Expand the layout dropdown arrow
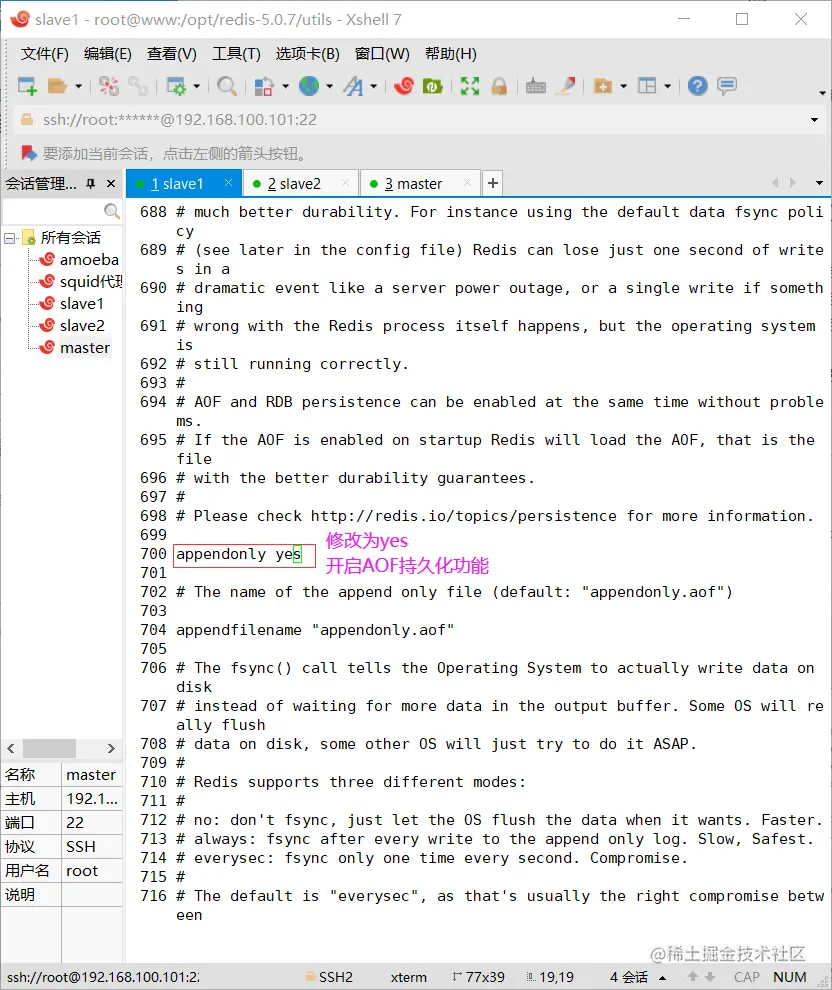The image size is (832, 990). 668,86
